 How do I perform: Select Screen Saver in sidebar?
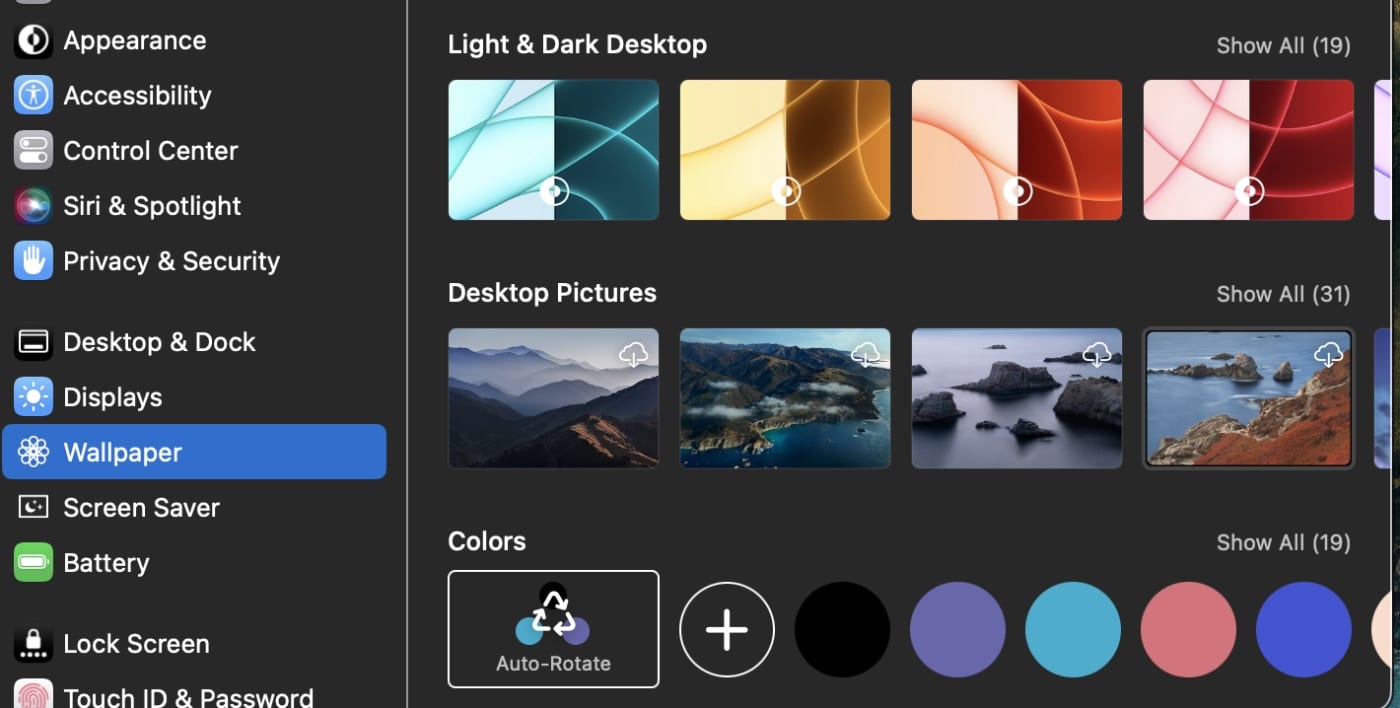tap(141, 508)
